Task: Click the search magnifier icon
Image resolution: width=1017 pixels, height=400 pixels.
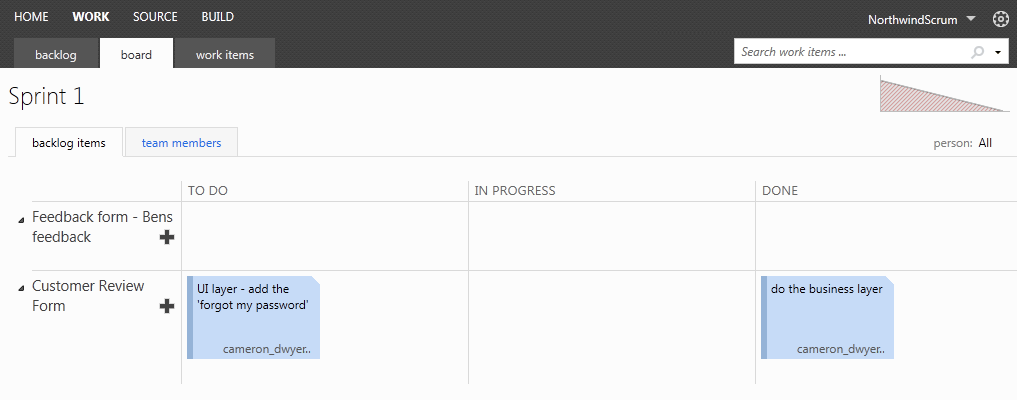Action: point(977,52)
